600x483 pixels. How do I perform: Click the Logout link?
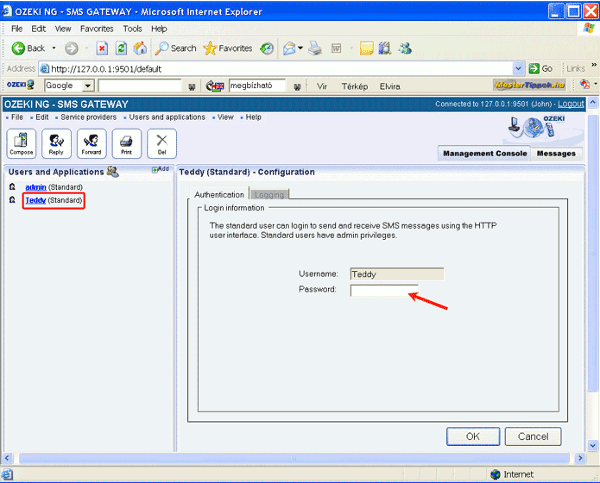click(x=571, y=104)
